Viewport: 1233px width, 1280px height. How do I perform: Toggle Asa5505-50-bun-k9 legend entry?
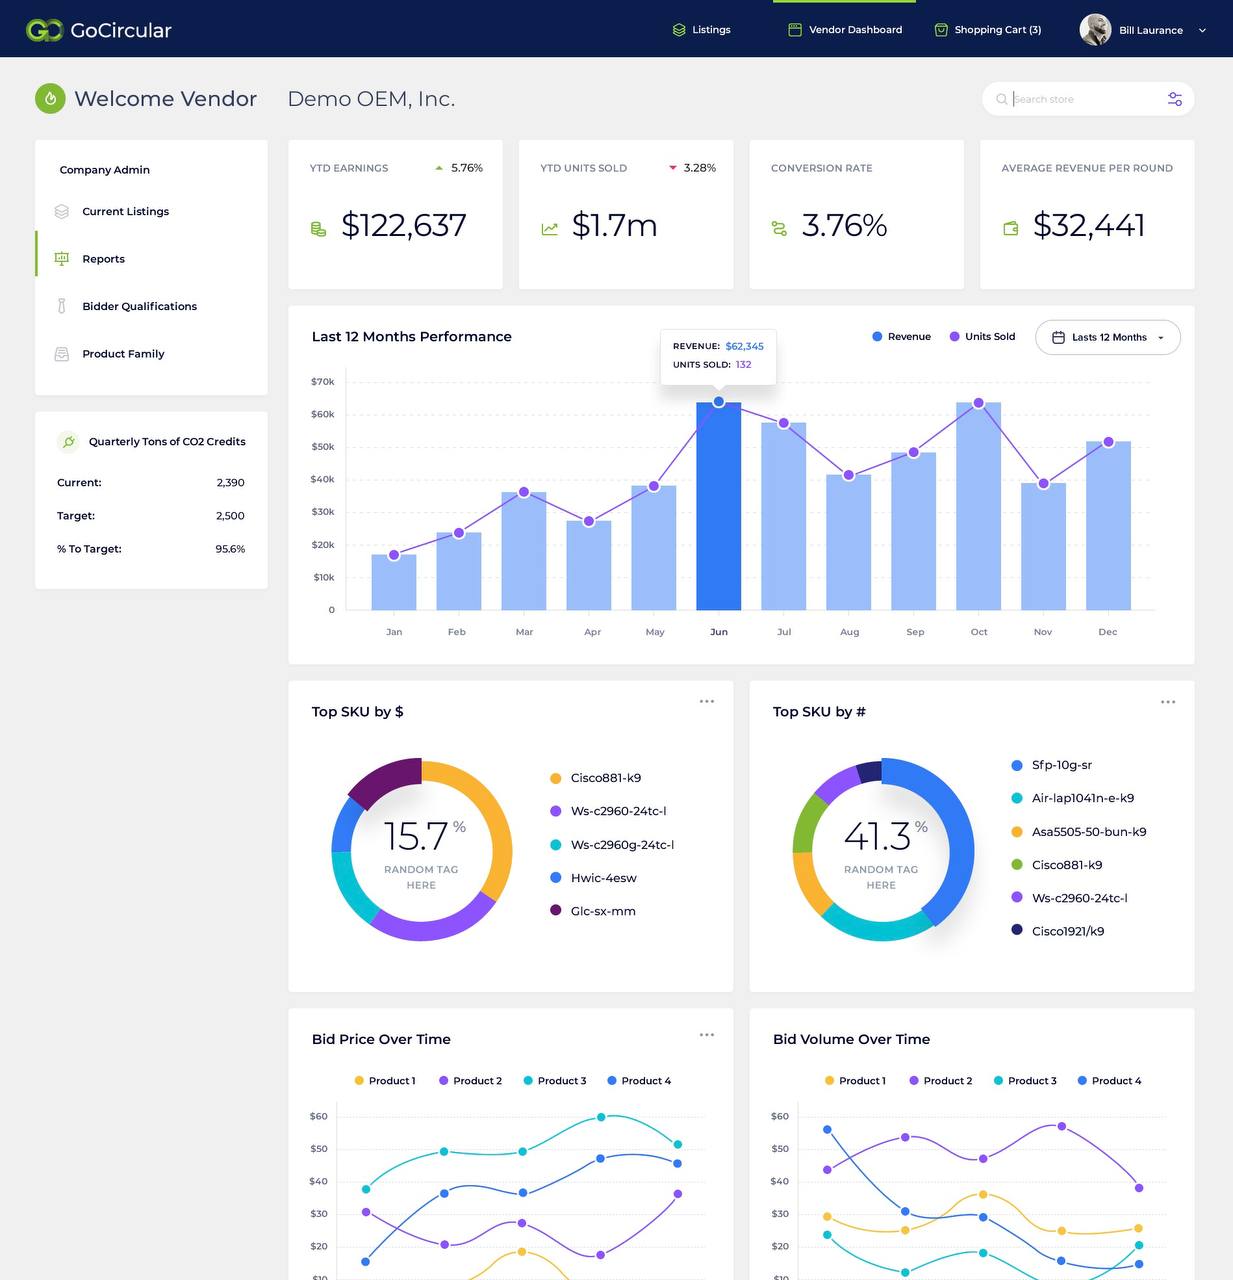[1079, 832]
